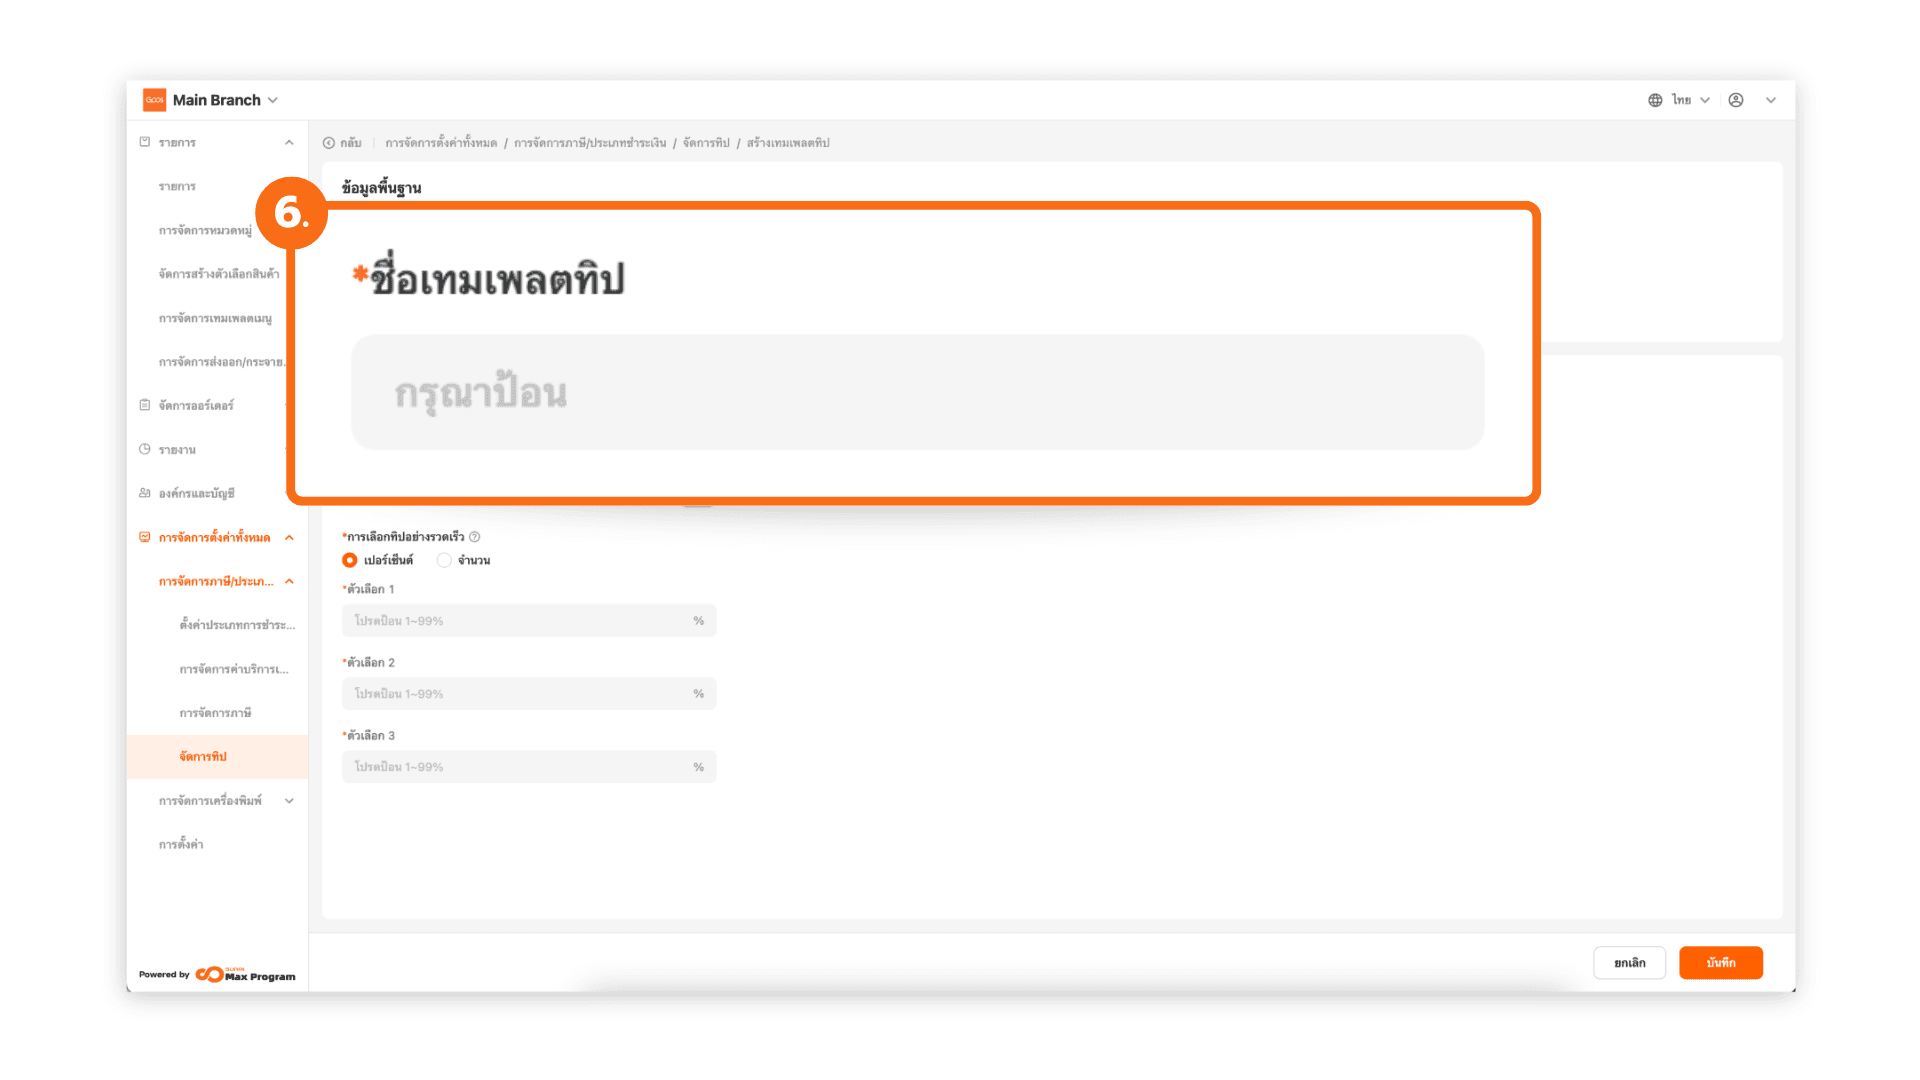Click the จัดการออร์เดอร์ clipboard icon

[145, 405]
